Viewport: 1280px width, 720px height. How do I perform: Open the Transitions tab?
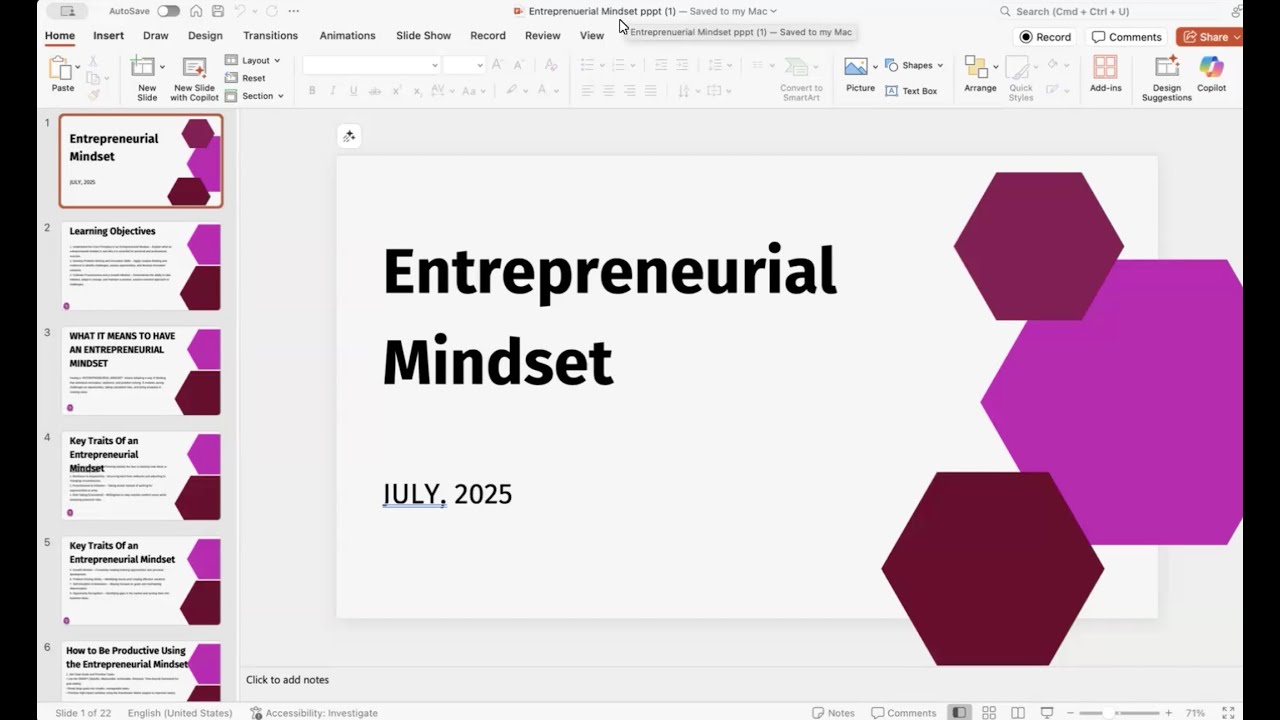270,35
